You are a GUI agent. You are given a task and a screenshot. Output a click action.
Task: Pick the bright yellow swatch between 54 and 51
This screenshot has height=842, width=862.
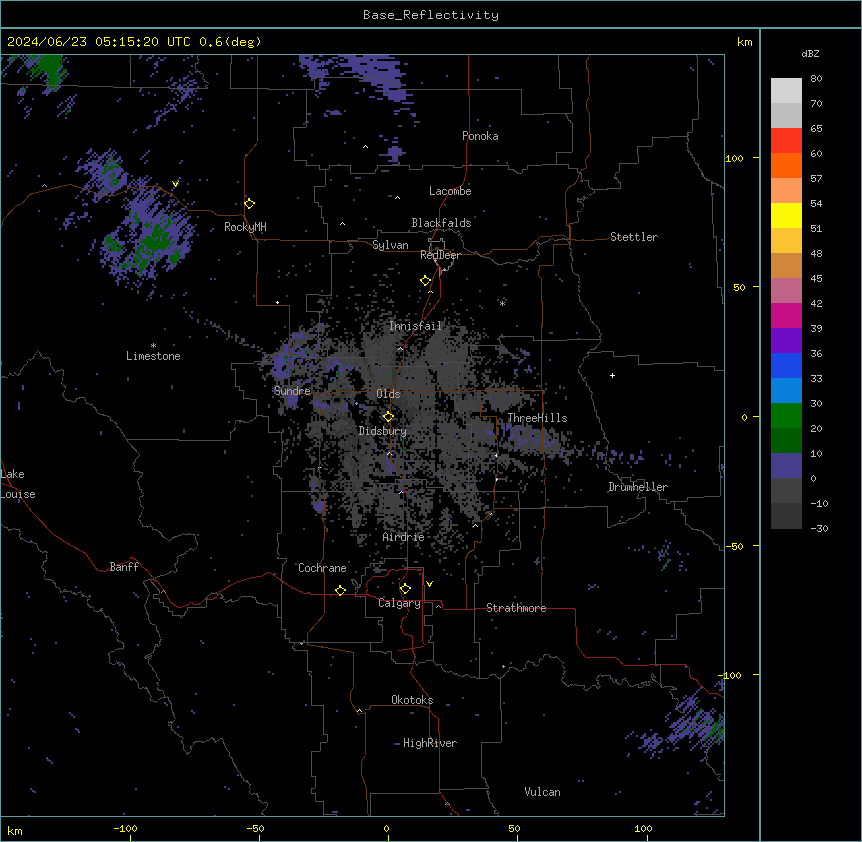786,215
